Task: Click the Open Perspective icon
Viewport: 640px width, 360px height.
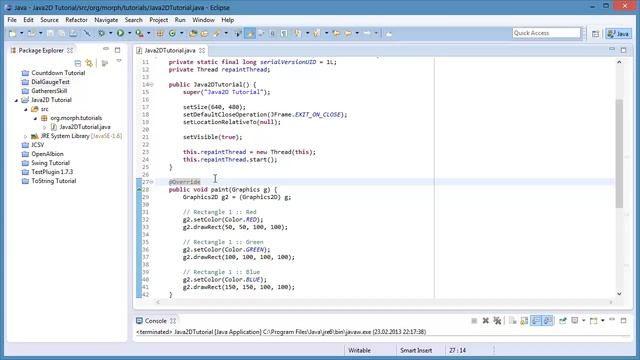Action: [x=596, y=34]
